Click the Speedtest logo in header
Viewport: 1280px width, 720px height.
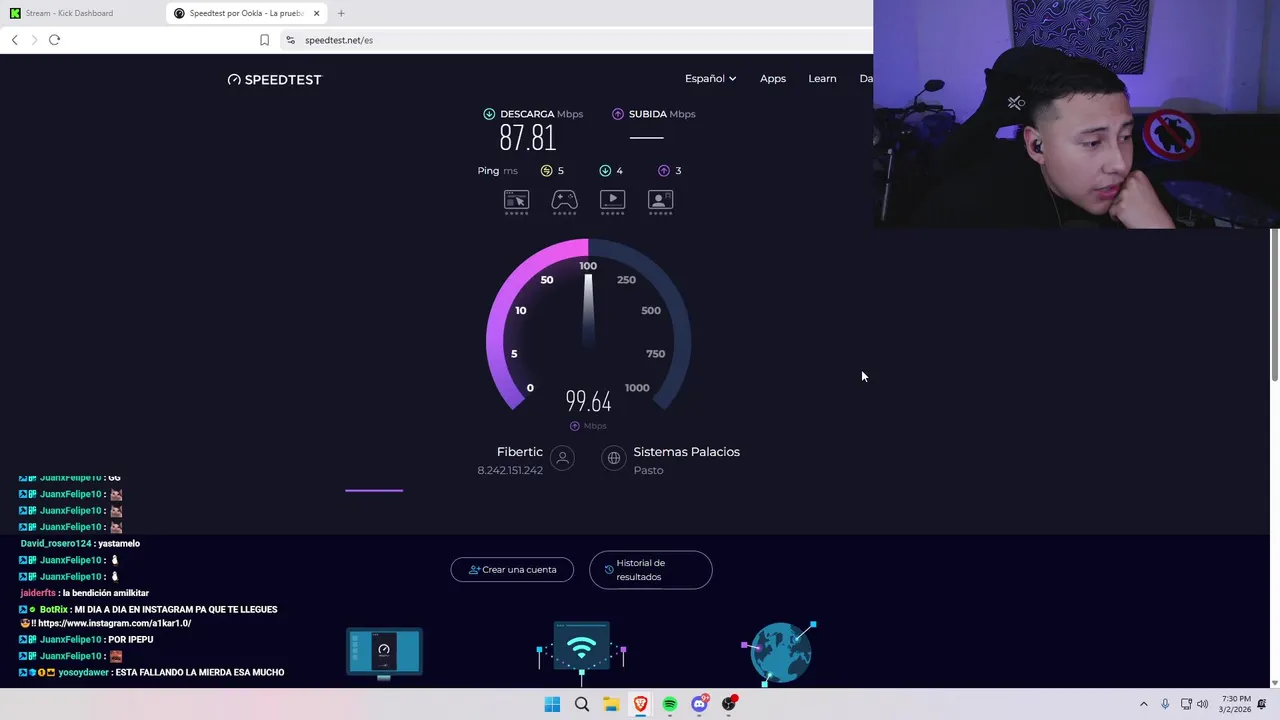click(x=275, y=79)
